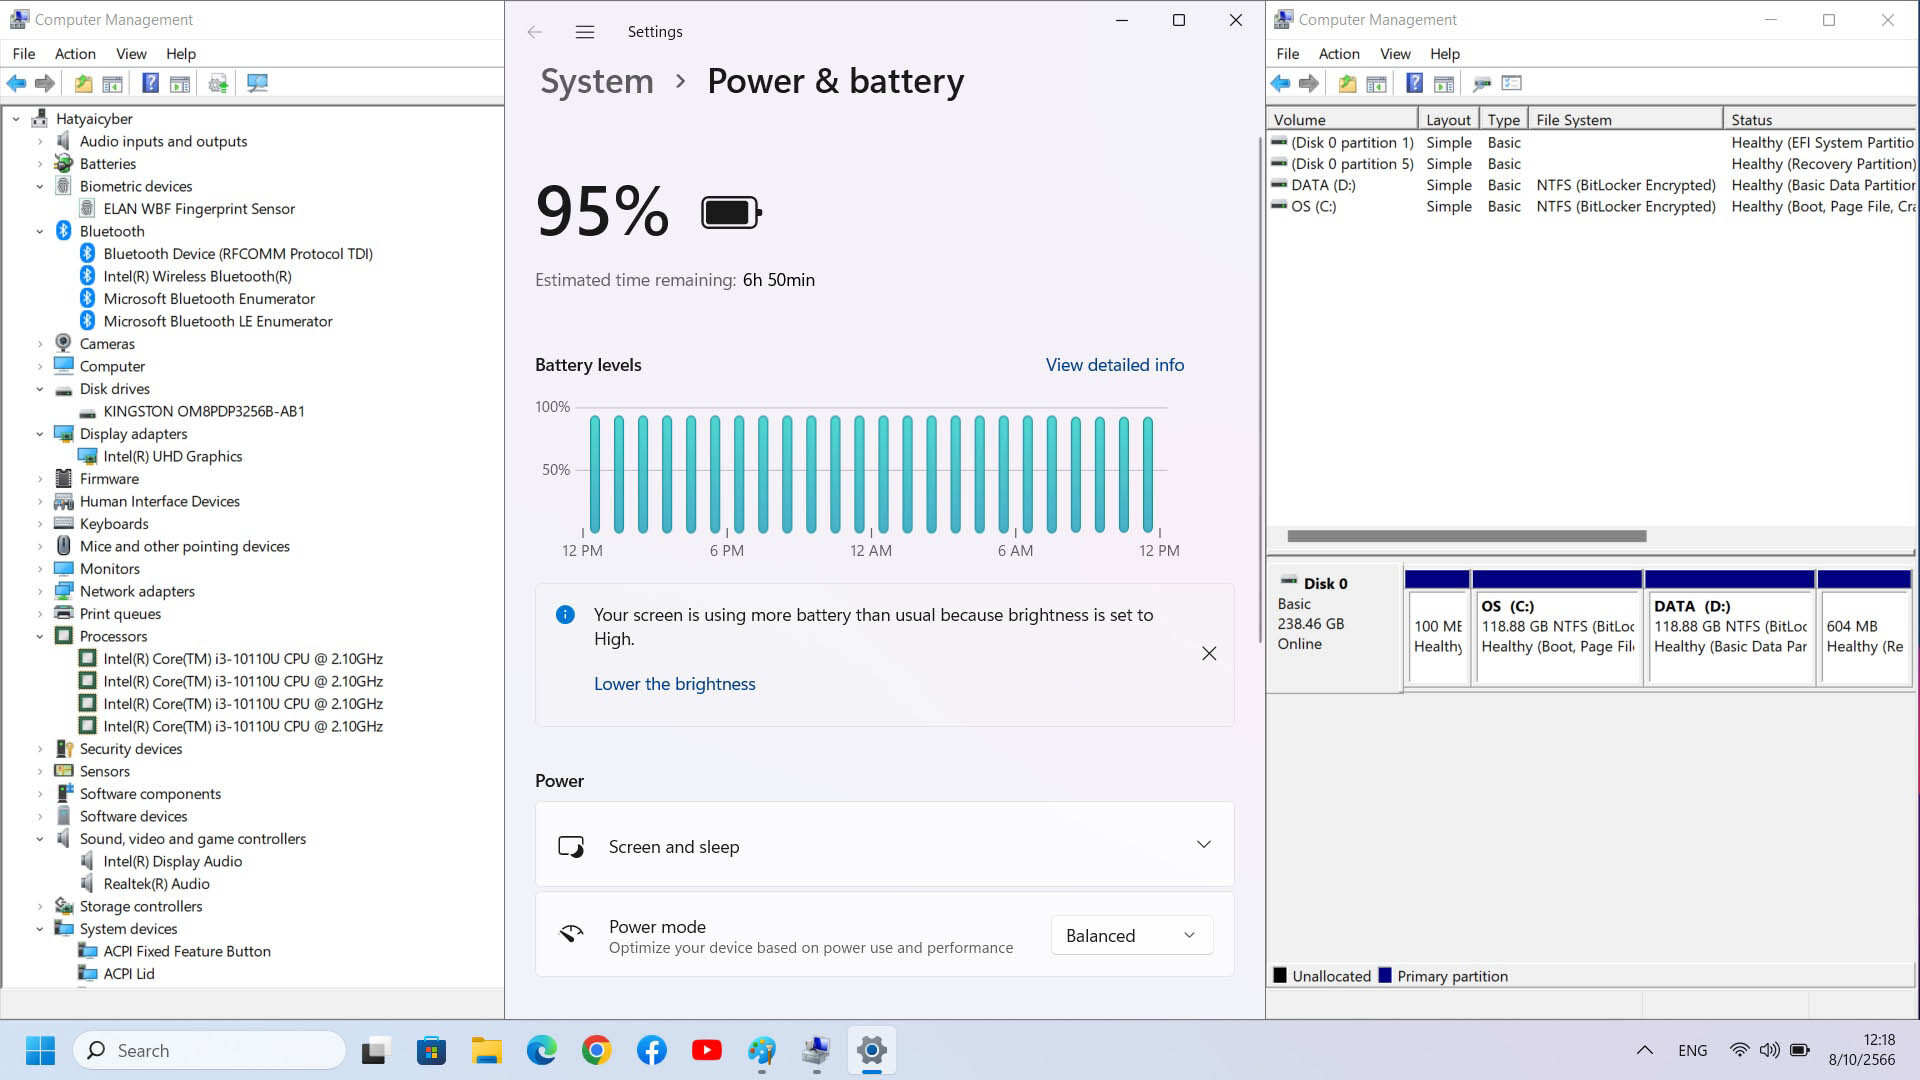1920x1080 pixels.
Task: Click System breadcrumb in Settings
Action: (597, 81)
